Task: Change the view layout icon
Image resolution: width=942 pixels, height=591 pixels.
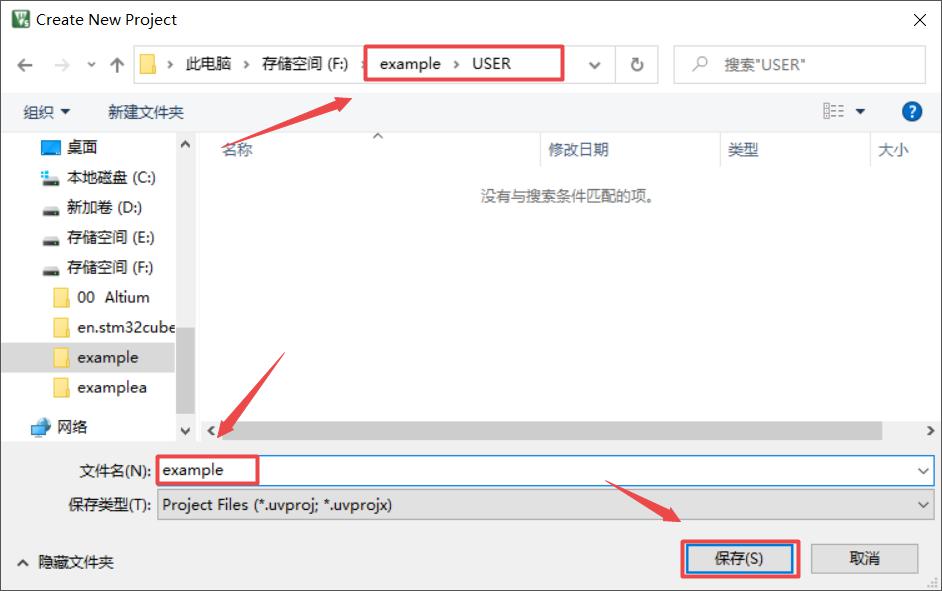Action: point(833,111)
